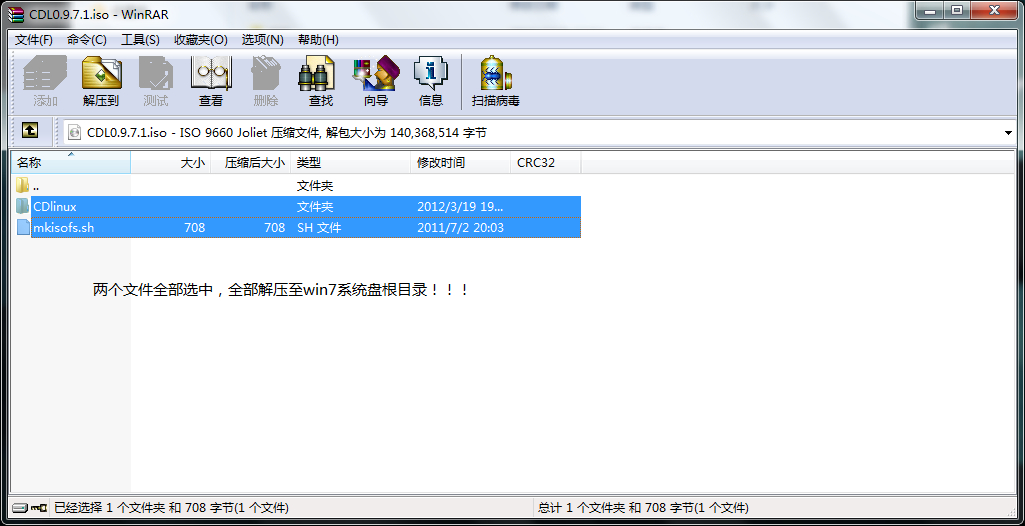Select the CDlinux folder name
Image resolution: width=1025 pixels, height=526 pixels.
coord(55,206)
